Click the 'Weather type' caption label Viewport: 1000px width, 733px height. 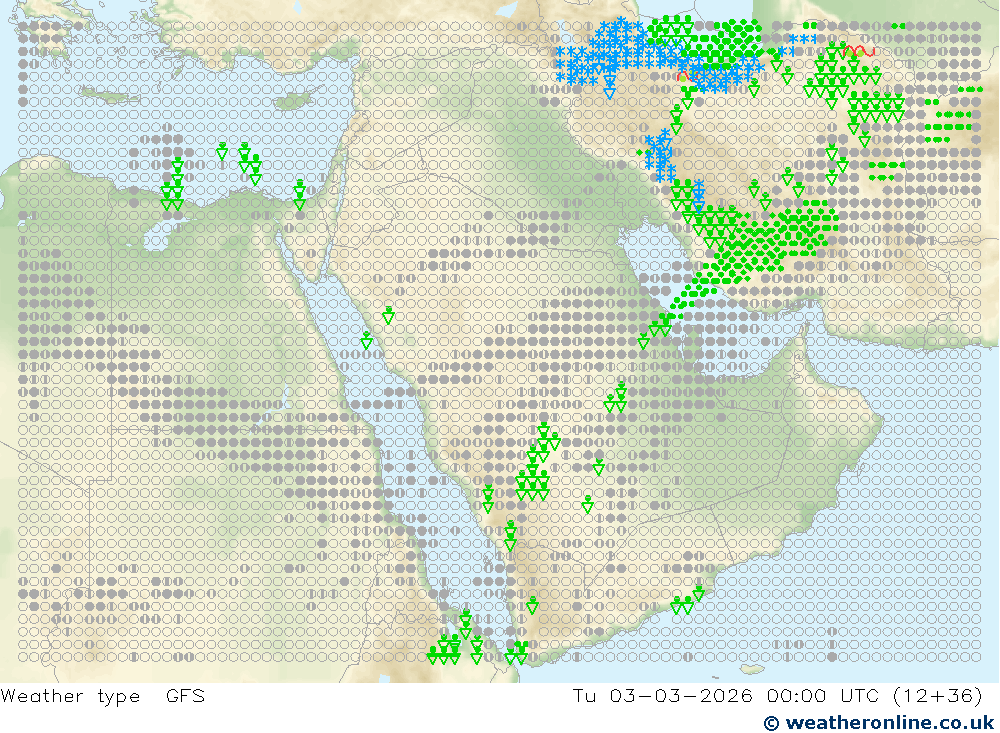70,696
